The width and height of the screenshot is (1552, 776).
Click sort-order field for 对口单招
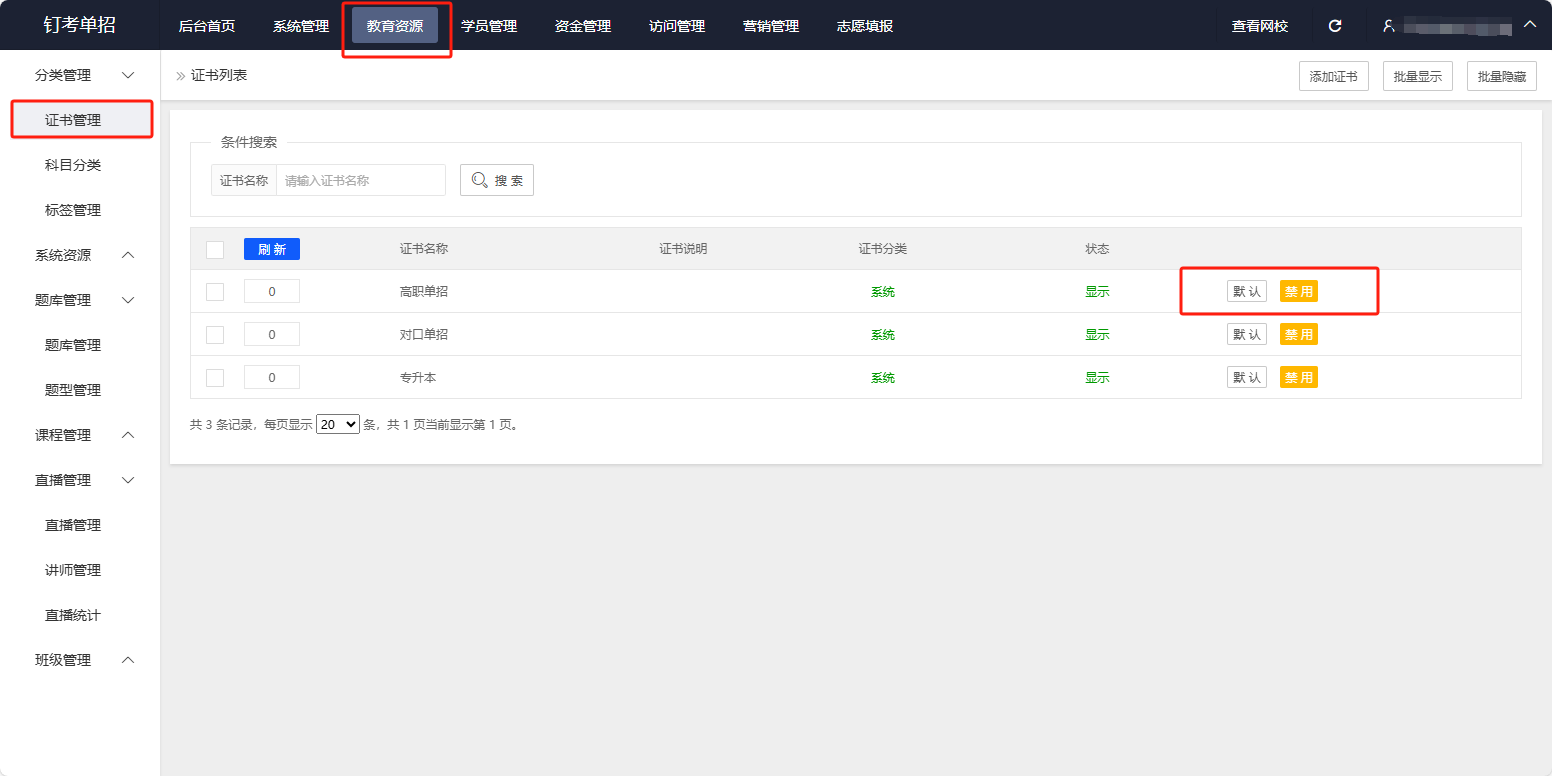pyautogui.click(x=272, y=335)
